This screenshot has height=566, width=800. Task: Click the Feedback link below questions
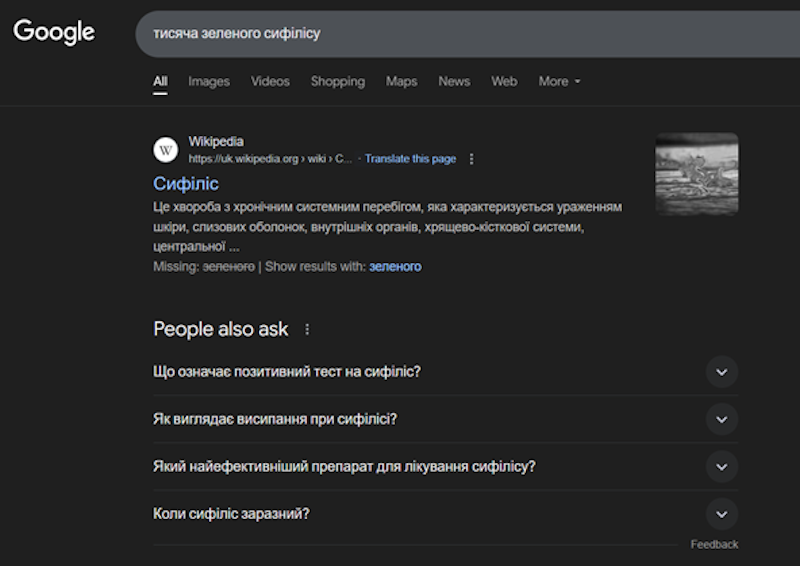pyautogui.click(x=714, y=545)
